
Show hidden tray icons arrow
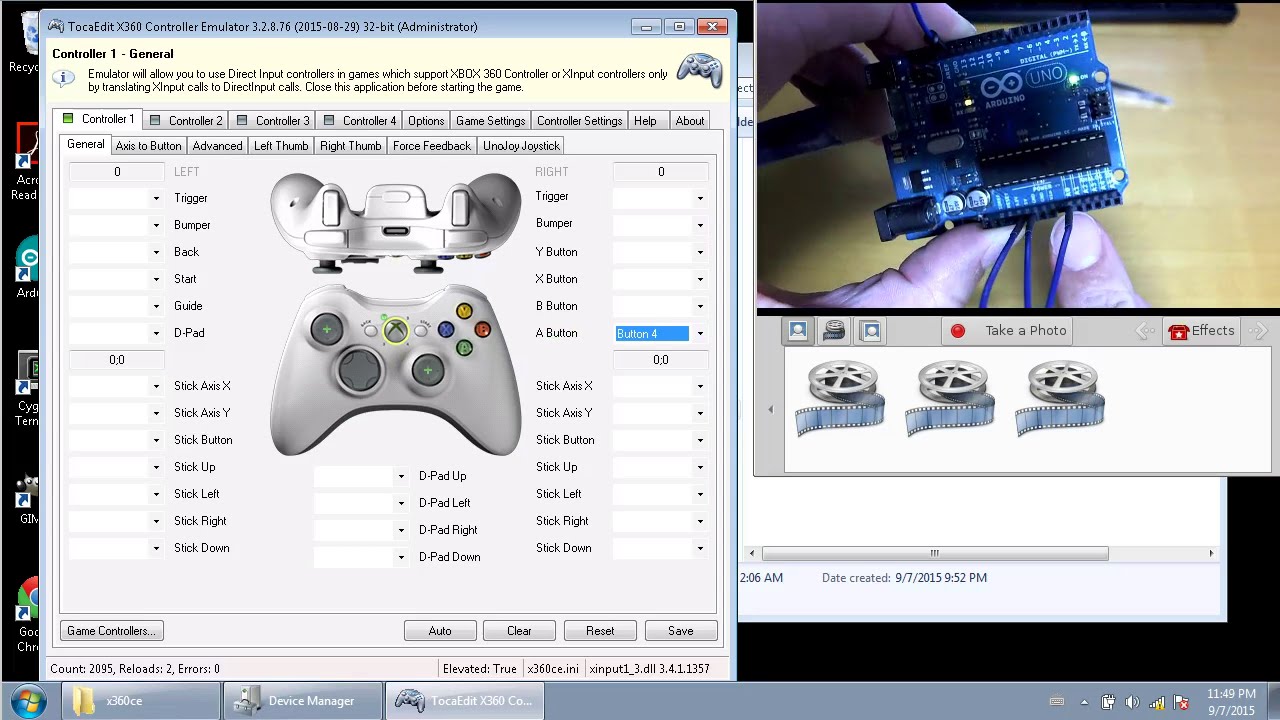[1084, 702]
